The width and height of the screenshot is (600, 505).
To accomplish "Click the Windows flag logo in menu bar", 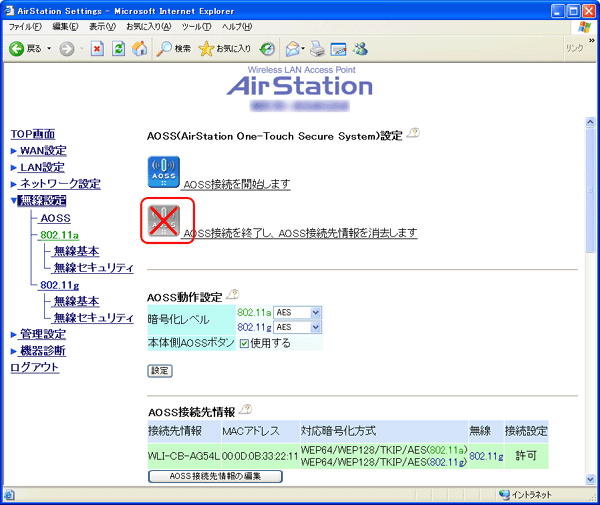I will 585,27.
